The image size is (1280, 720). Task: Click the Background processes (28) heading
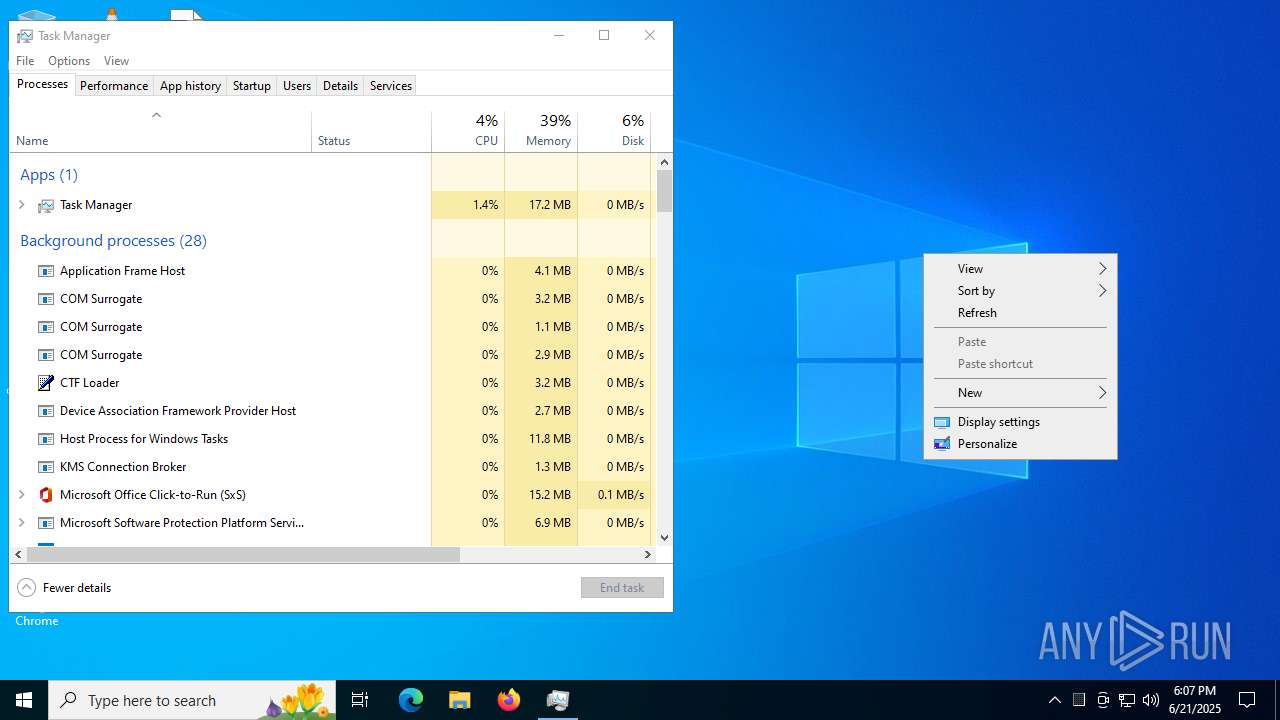[x=113, y=241]
